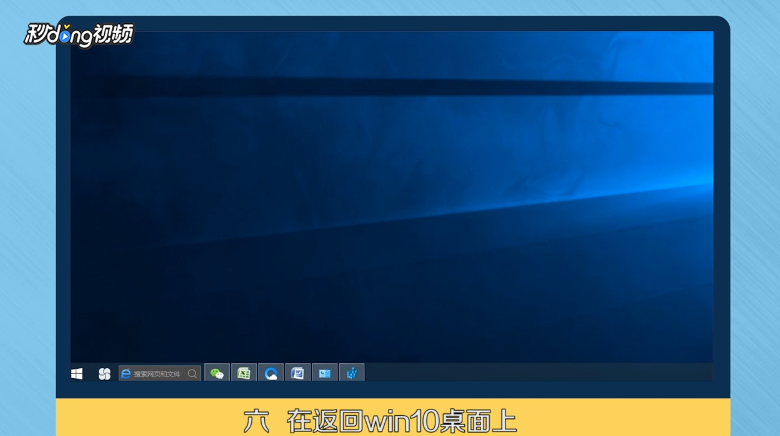Open Excel from the taskbar
This screenshot has width=780, height=436.
244,373
